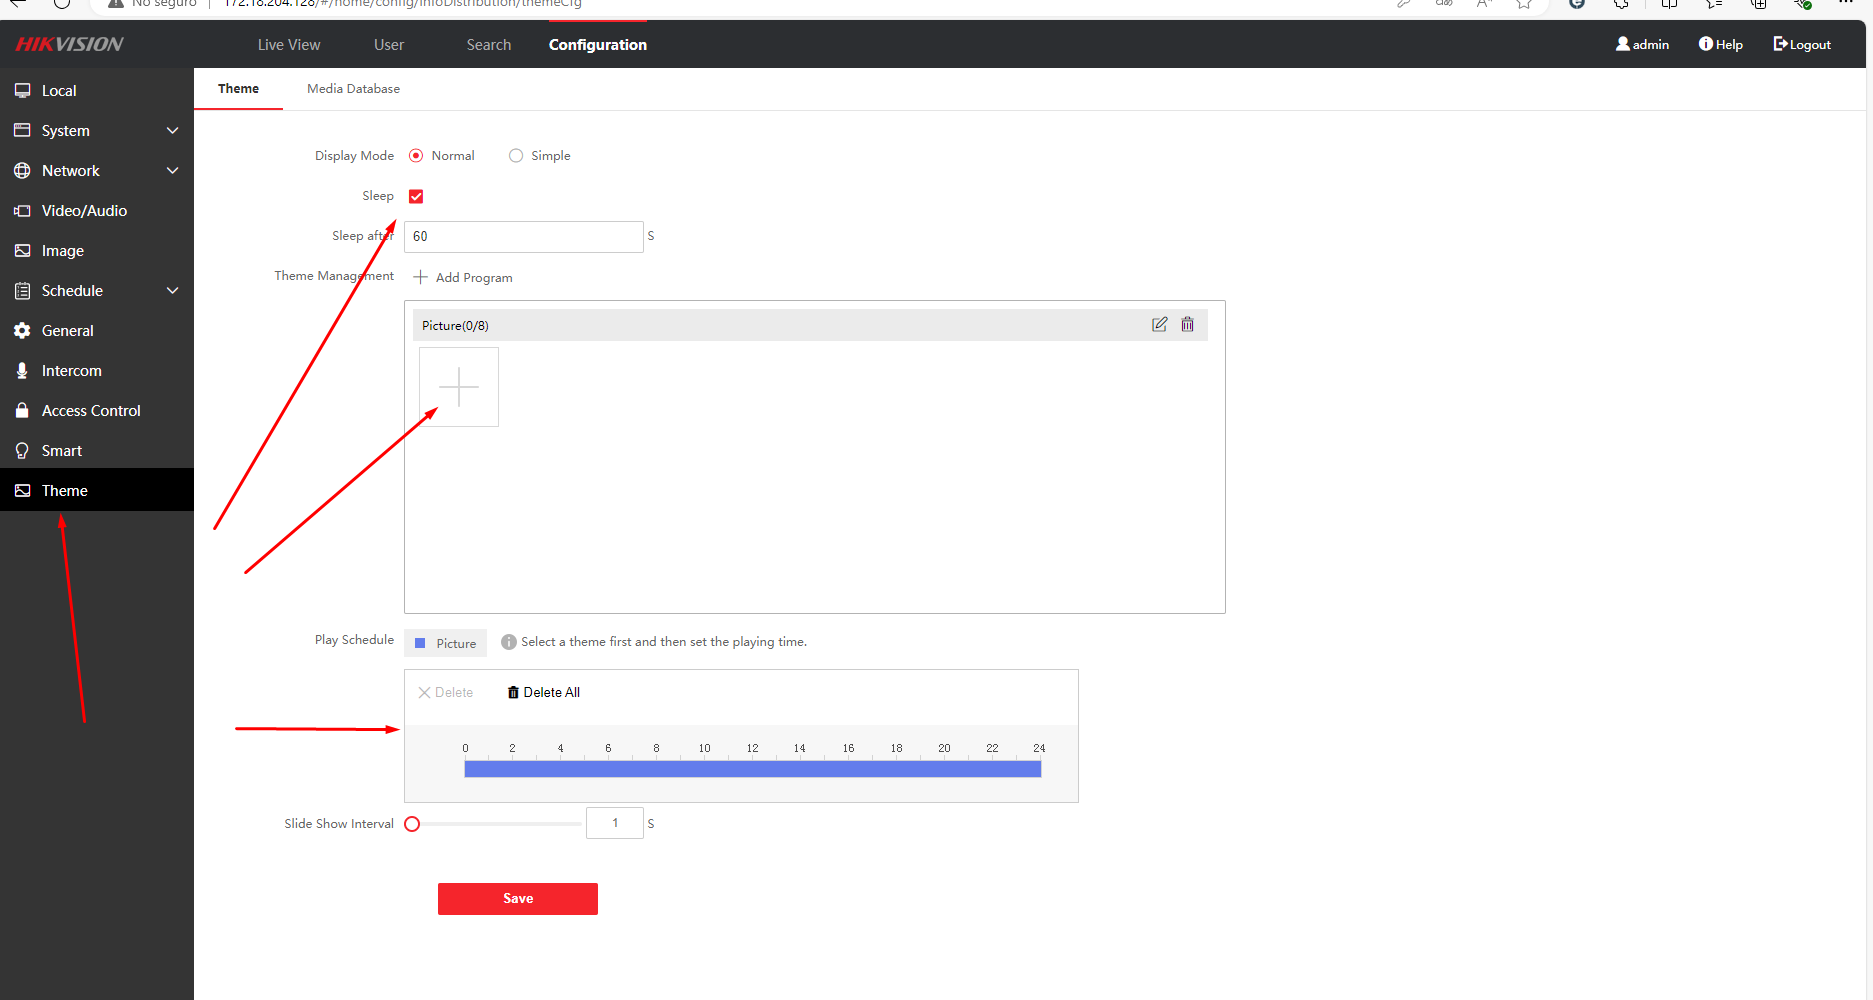This screenshot has width=1873, height=1000.
Task: Click the Sleep after input field
Action: 523,237
